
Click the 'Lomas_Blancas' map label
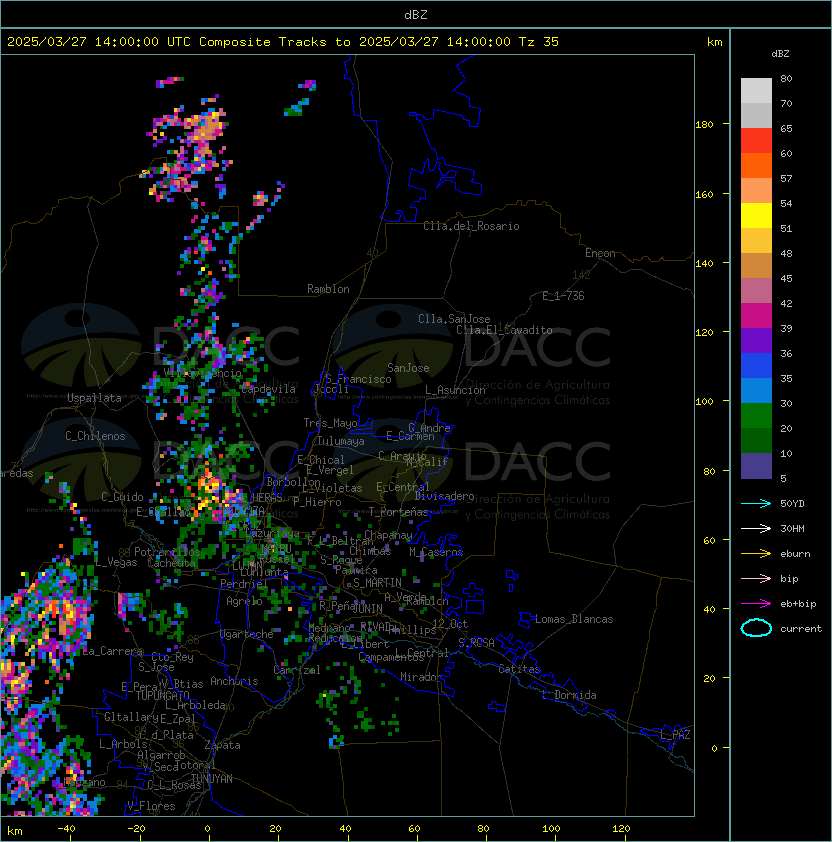click(x=574, y=619)
